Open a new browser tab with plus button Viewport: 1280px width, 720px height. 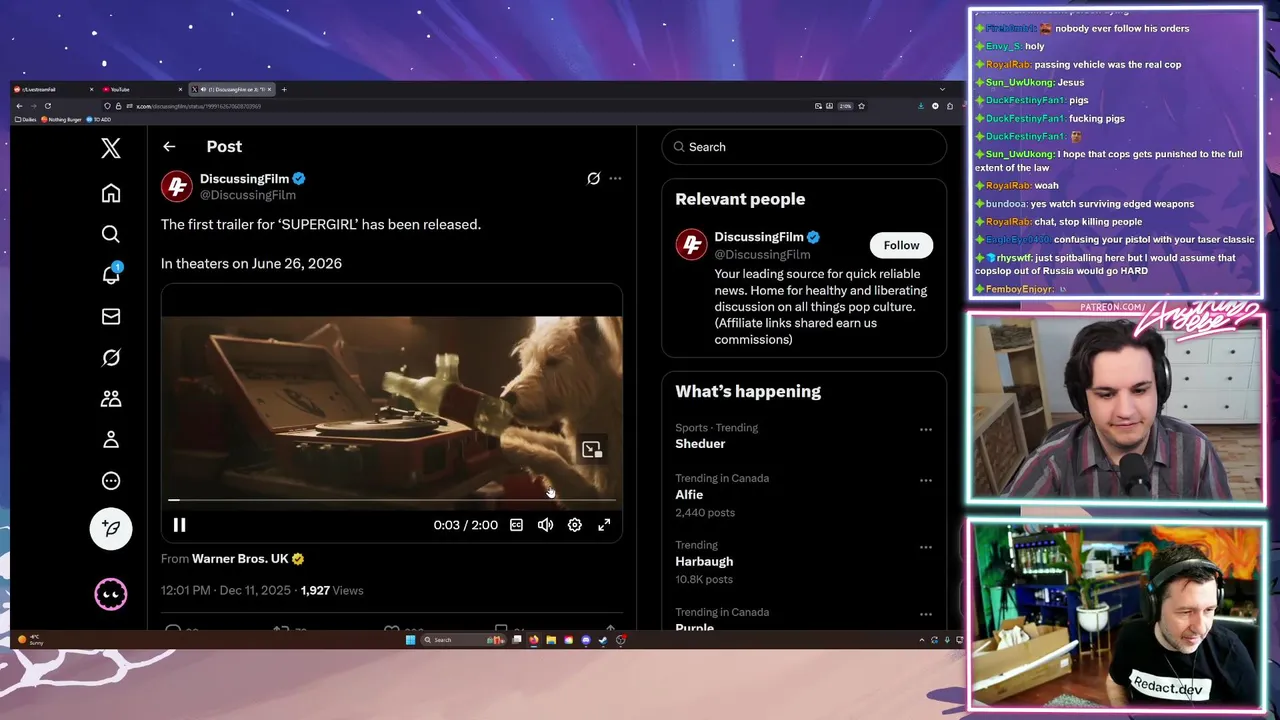[x=284, y=89]
